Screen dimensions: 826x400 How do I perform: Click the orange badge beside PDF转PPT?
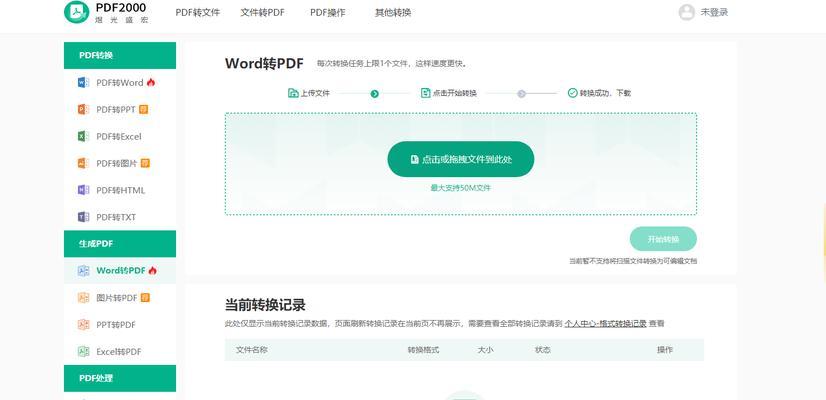click(143, 109)
